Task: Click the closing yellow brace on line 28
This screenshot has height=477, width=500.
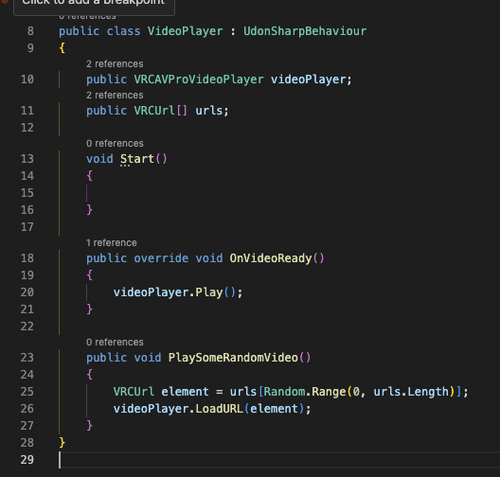Action: [x=62, y=443]
